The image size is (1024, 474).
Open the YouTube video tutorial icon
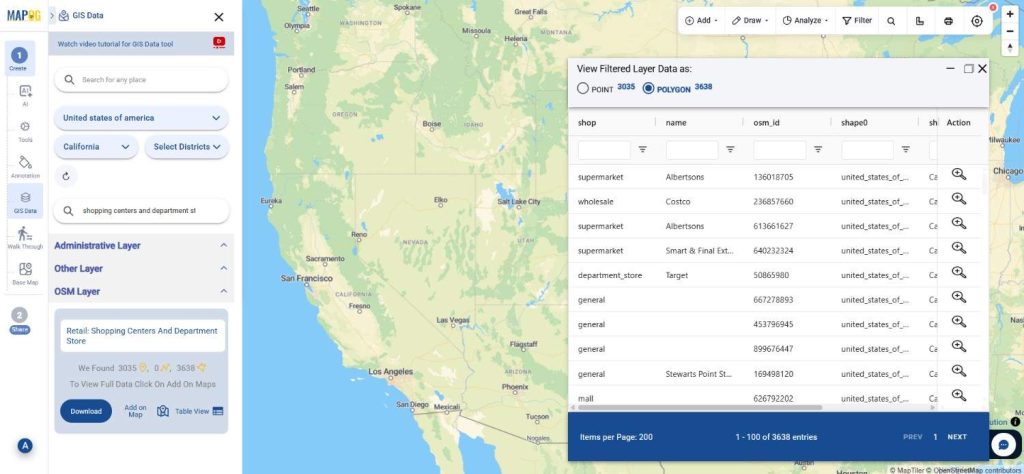219,42
